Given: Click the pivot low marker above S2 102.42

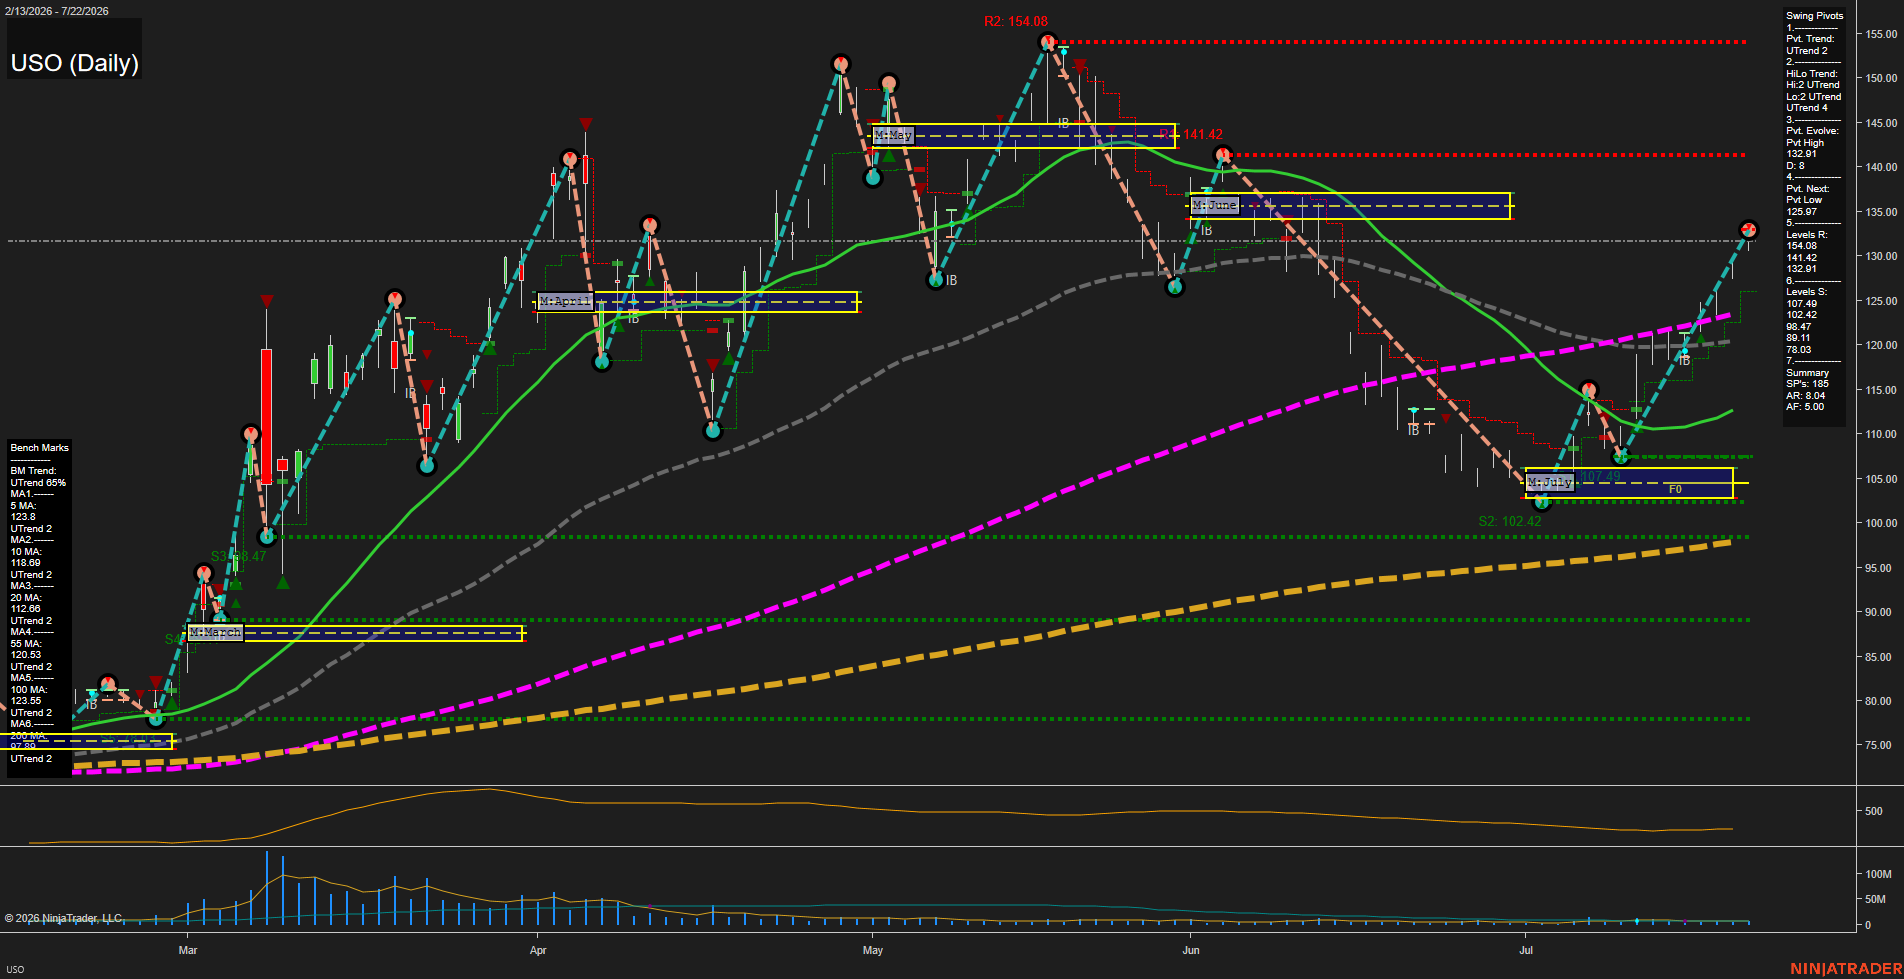Looking at the screenshot, I should pyautogui.click(x=1541, y=502).
